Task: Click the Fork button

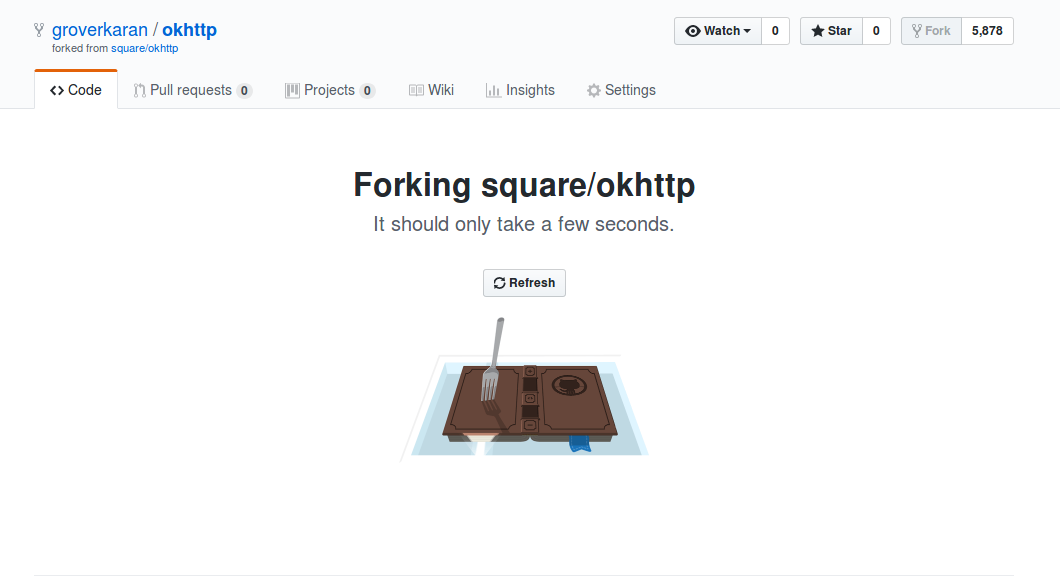Action: pos(930,30)
